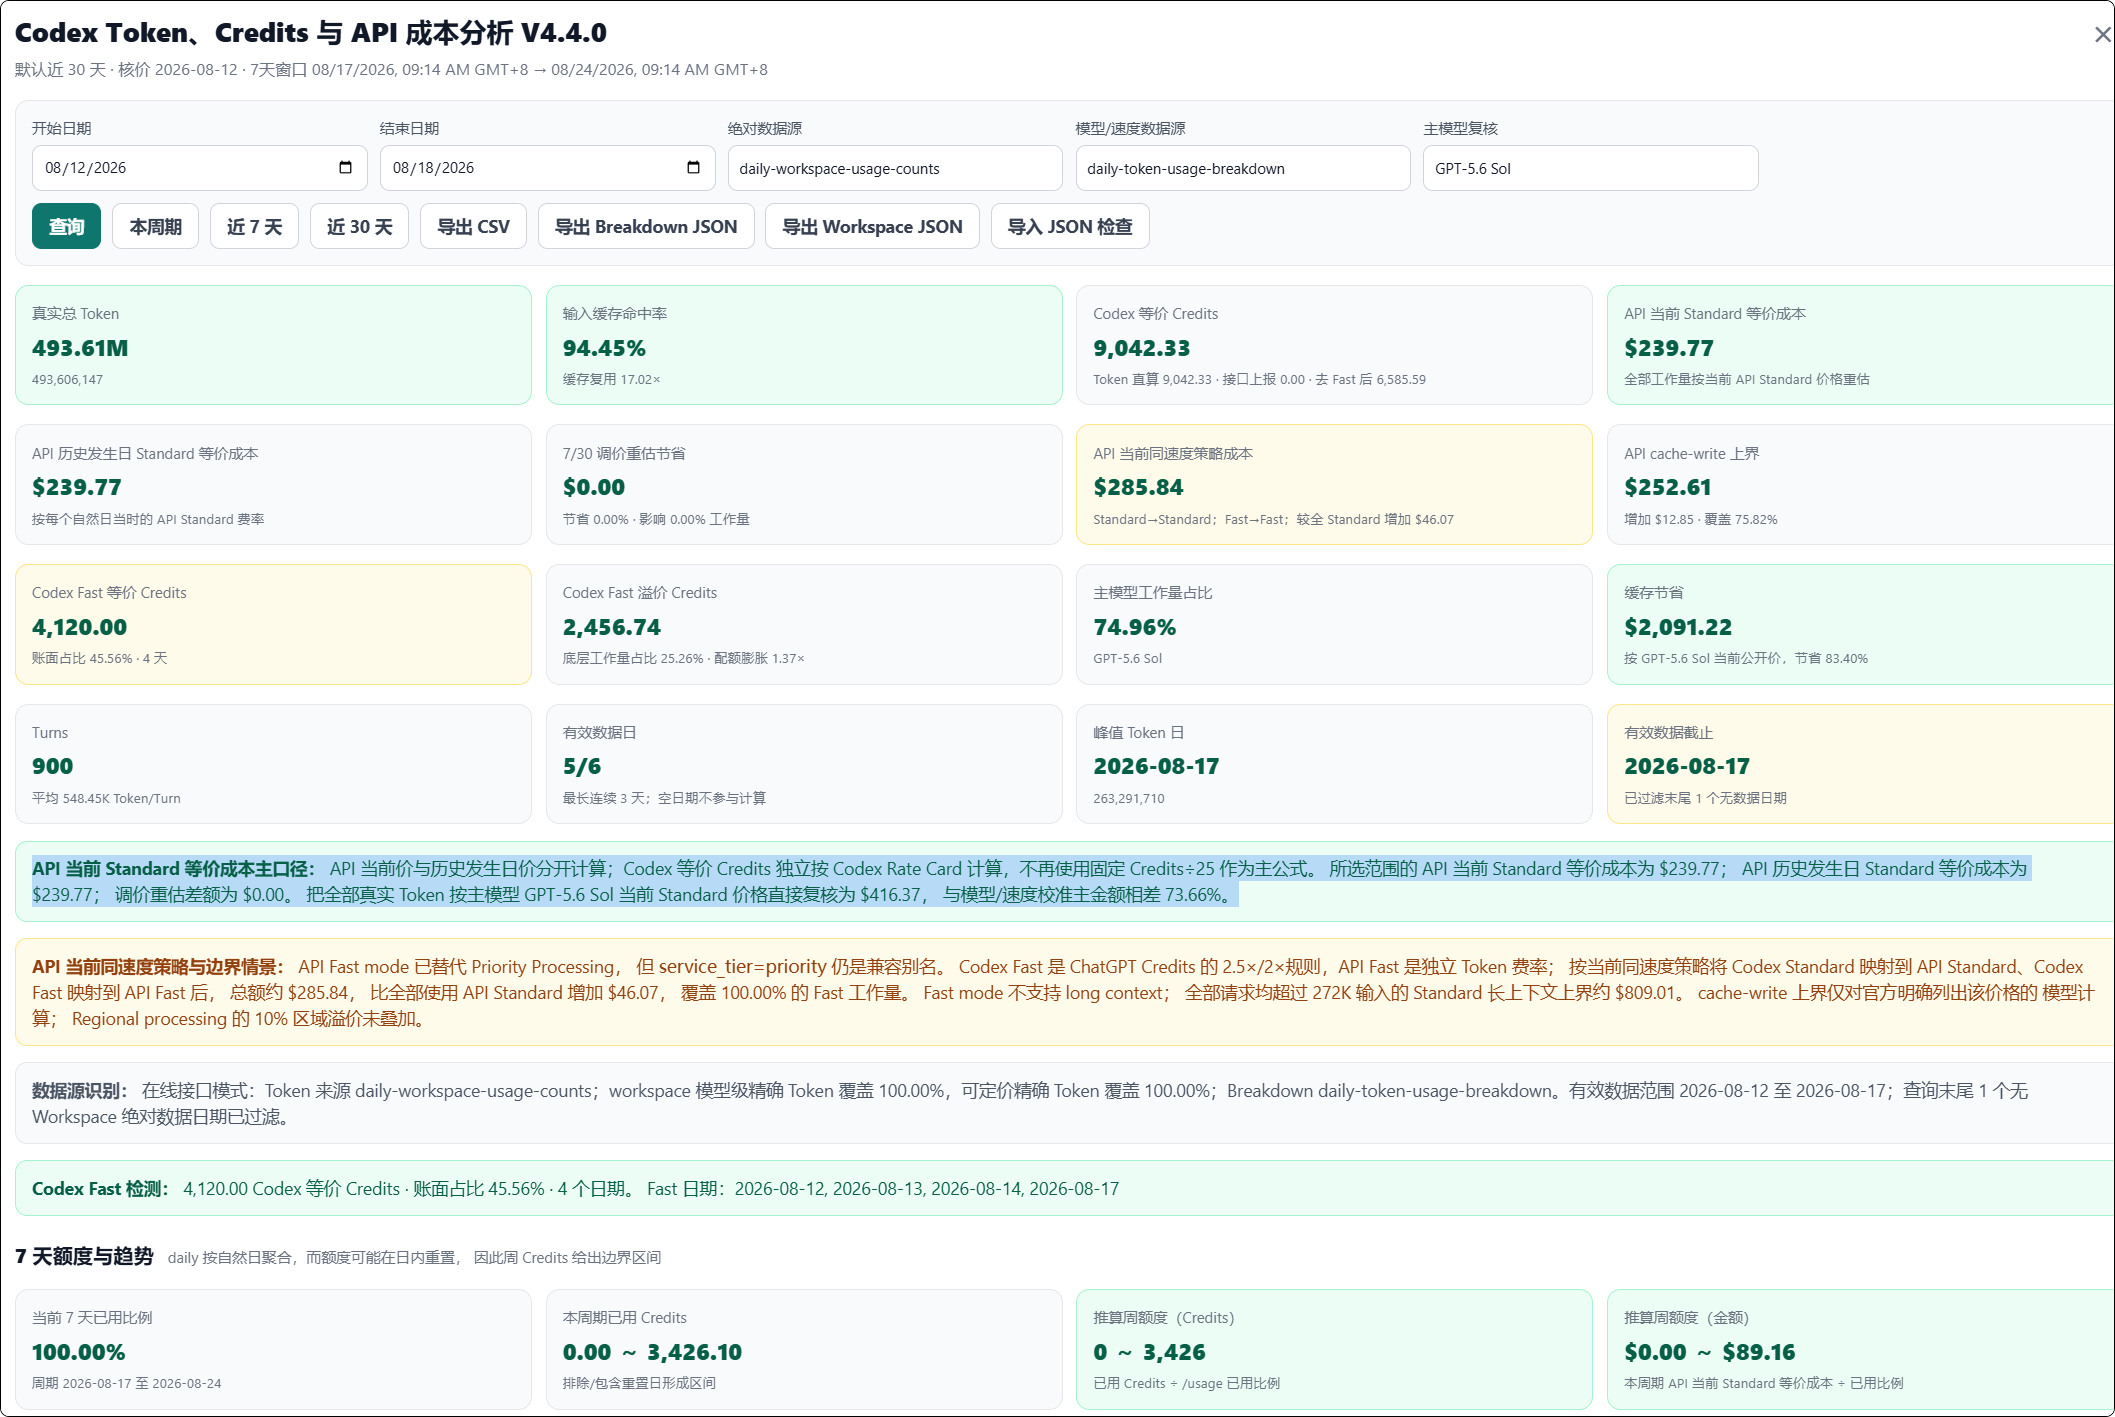Click the 真实总 Token 493.61M card

tap(273, 345)
